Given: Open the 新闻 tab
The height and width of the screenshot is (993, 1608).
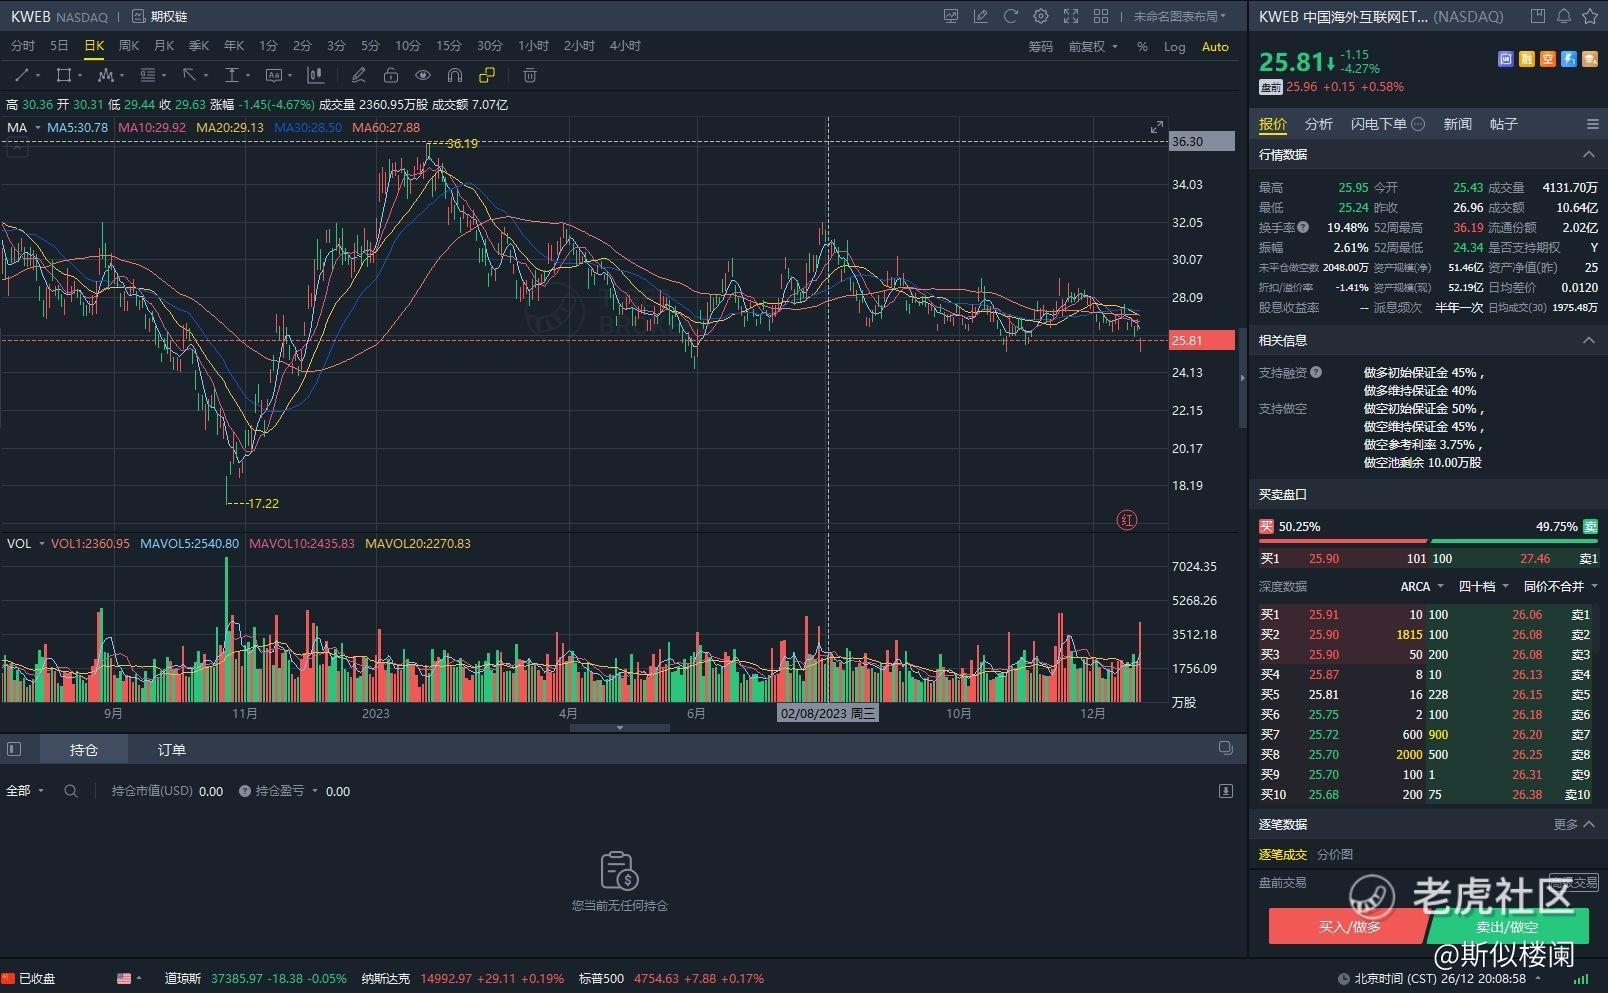Looking at the screenshot, I should pyautogui.click(x=1458, y=124).
